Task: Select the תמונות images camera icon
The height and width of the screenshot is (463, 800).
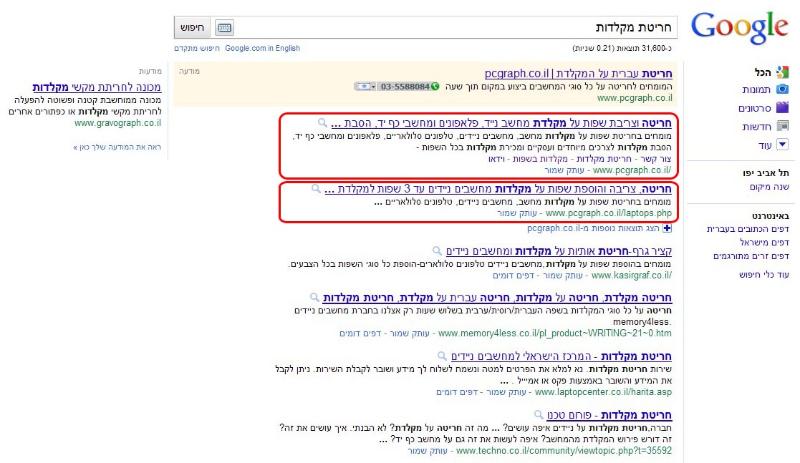Action: 782,89
